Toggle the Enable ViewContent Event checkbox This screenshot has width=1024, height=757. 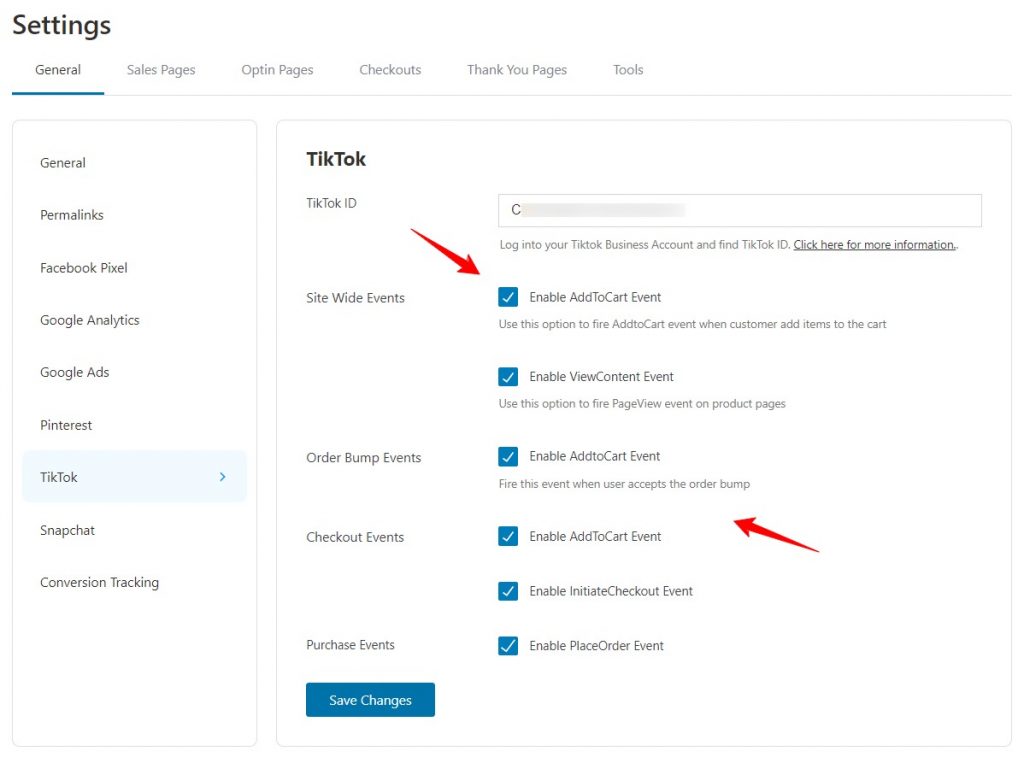click(x=508, y=377)
